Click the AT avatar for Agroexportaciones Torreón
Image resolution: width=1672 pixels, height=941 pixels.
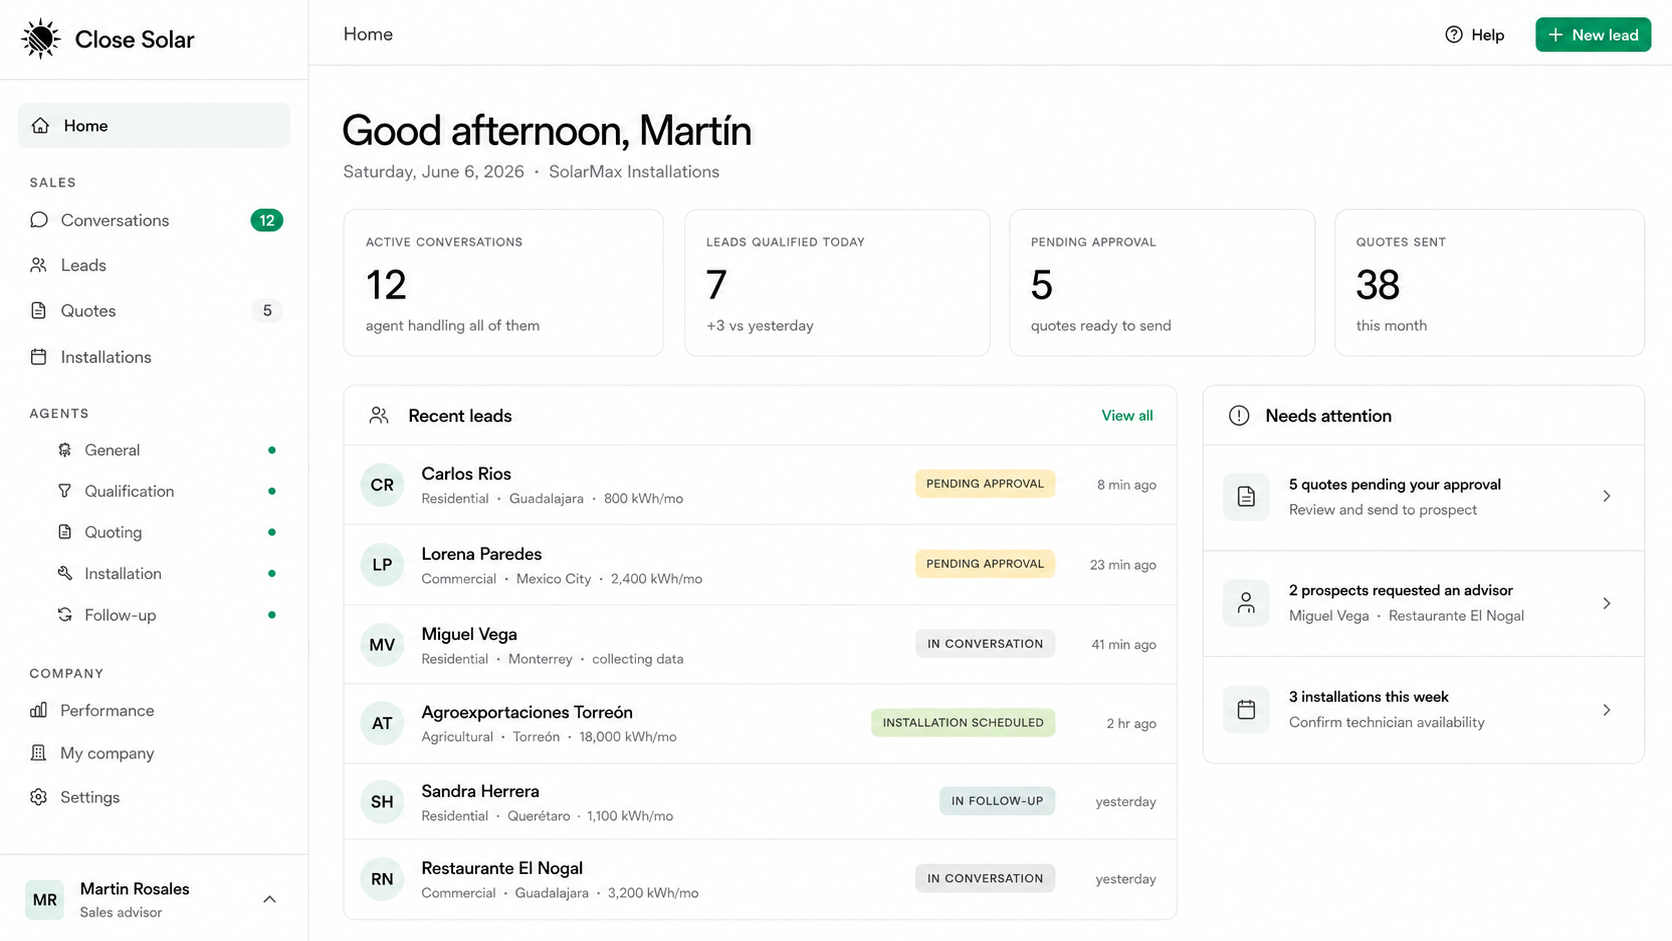coord(382,723)
